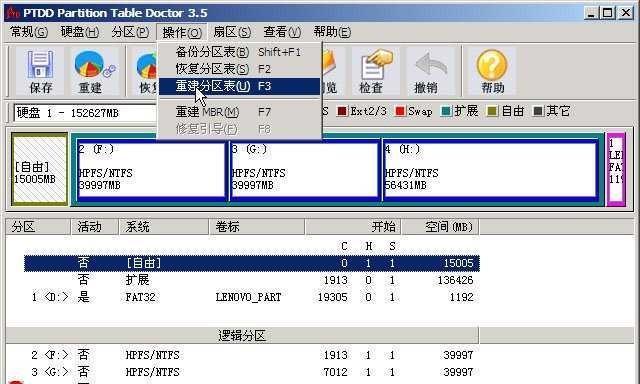Click the 开始 column header
640x384 pixels.
click(x=353, y=226)
